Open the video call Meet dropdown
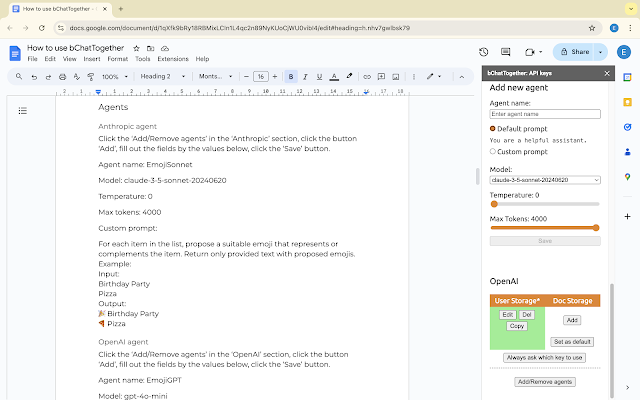Screen dimensions: 640x400 [x=533, y=52]
